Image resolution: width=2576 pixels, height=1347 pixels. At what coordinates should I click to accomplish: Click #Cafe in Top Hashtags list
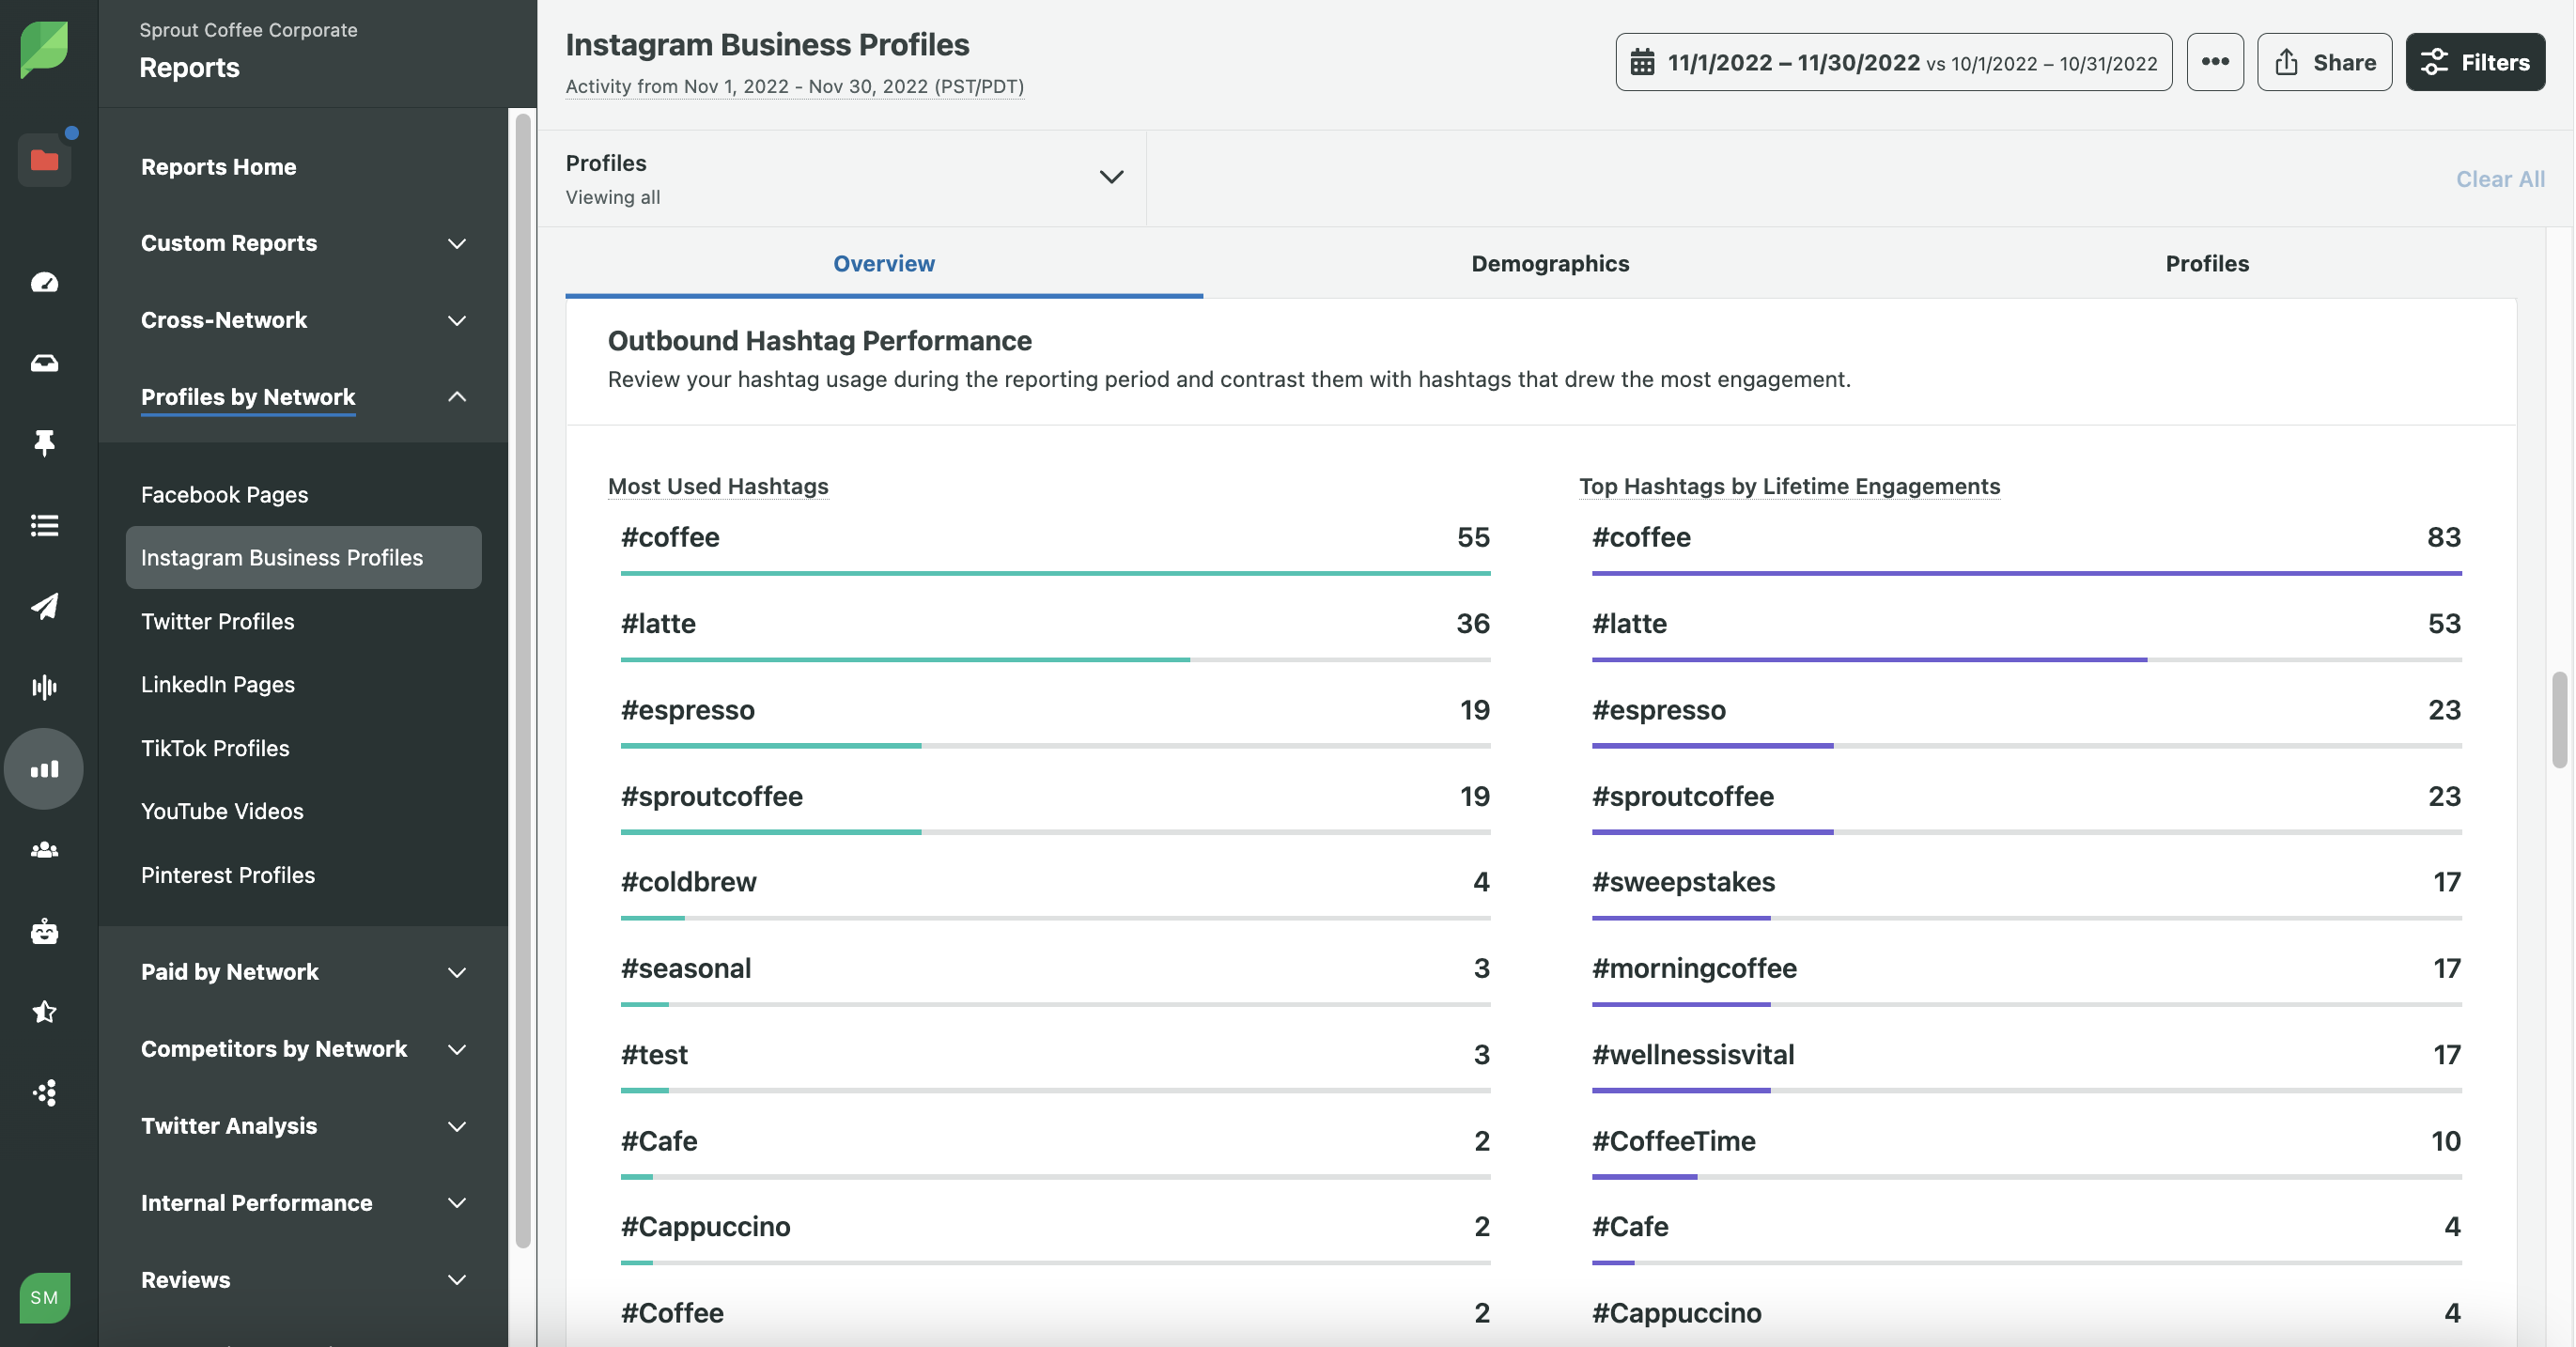pos(1630,1226)
